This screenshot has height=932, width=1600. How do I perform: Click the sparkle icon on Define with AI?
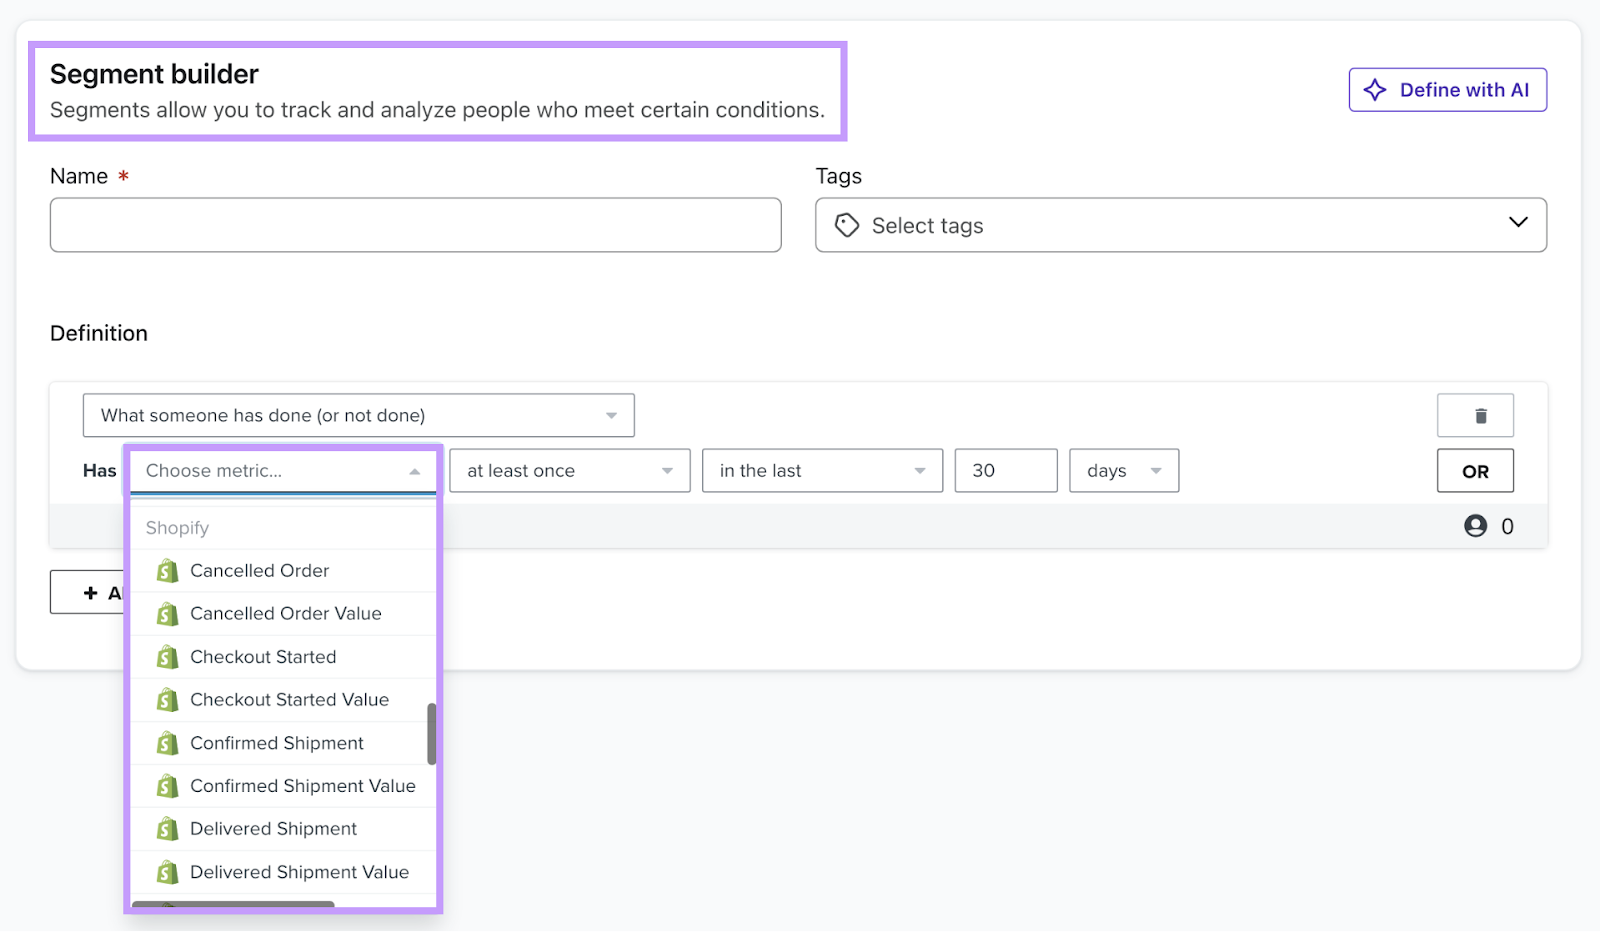pyautogui.click(x=1376, y=89)
